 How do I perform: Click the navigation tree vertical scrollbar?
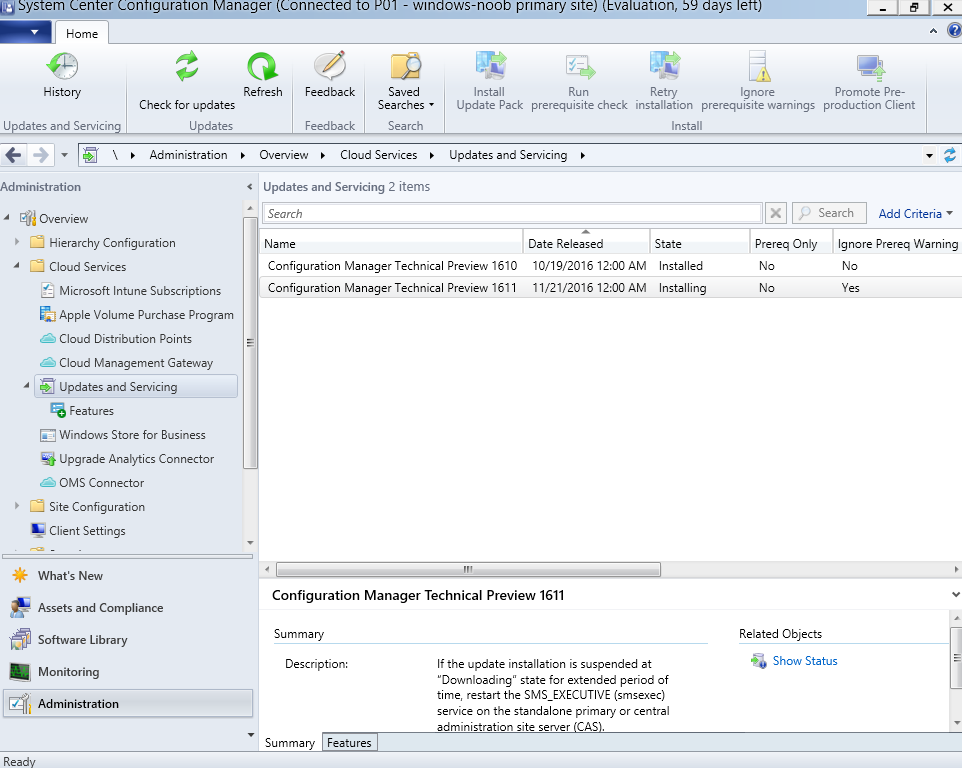tap(250, 344)
